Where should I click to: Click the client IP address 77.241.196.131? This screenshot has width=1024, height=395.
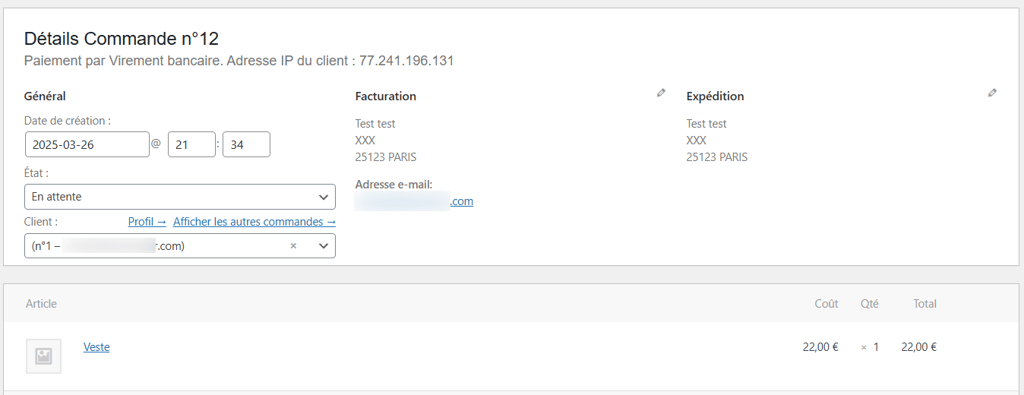pyautogui.click(x=407, y=61)
